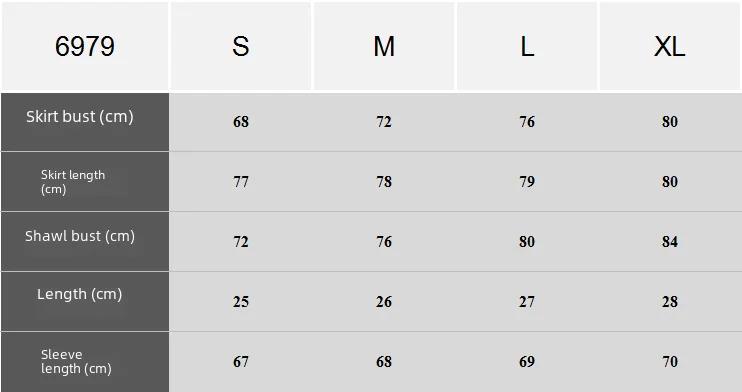Click the Skirt bust (cm) row label
The width and height of the screenshot is (742, 392).
80,116
